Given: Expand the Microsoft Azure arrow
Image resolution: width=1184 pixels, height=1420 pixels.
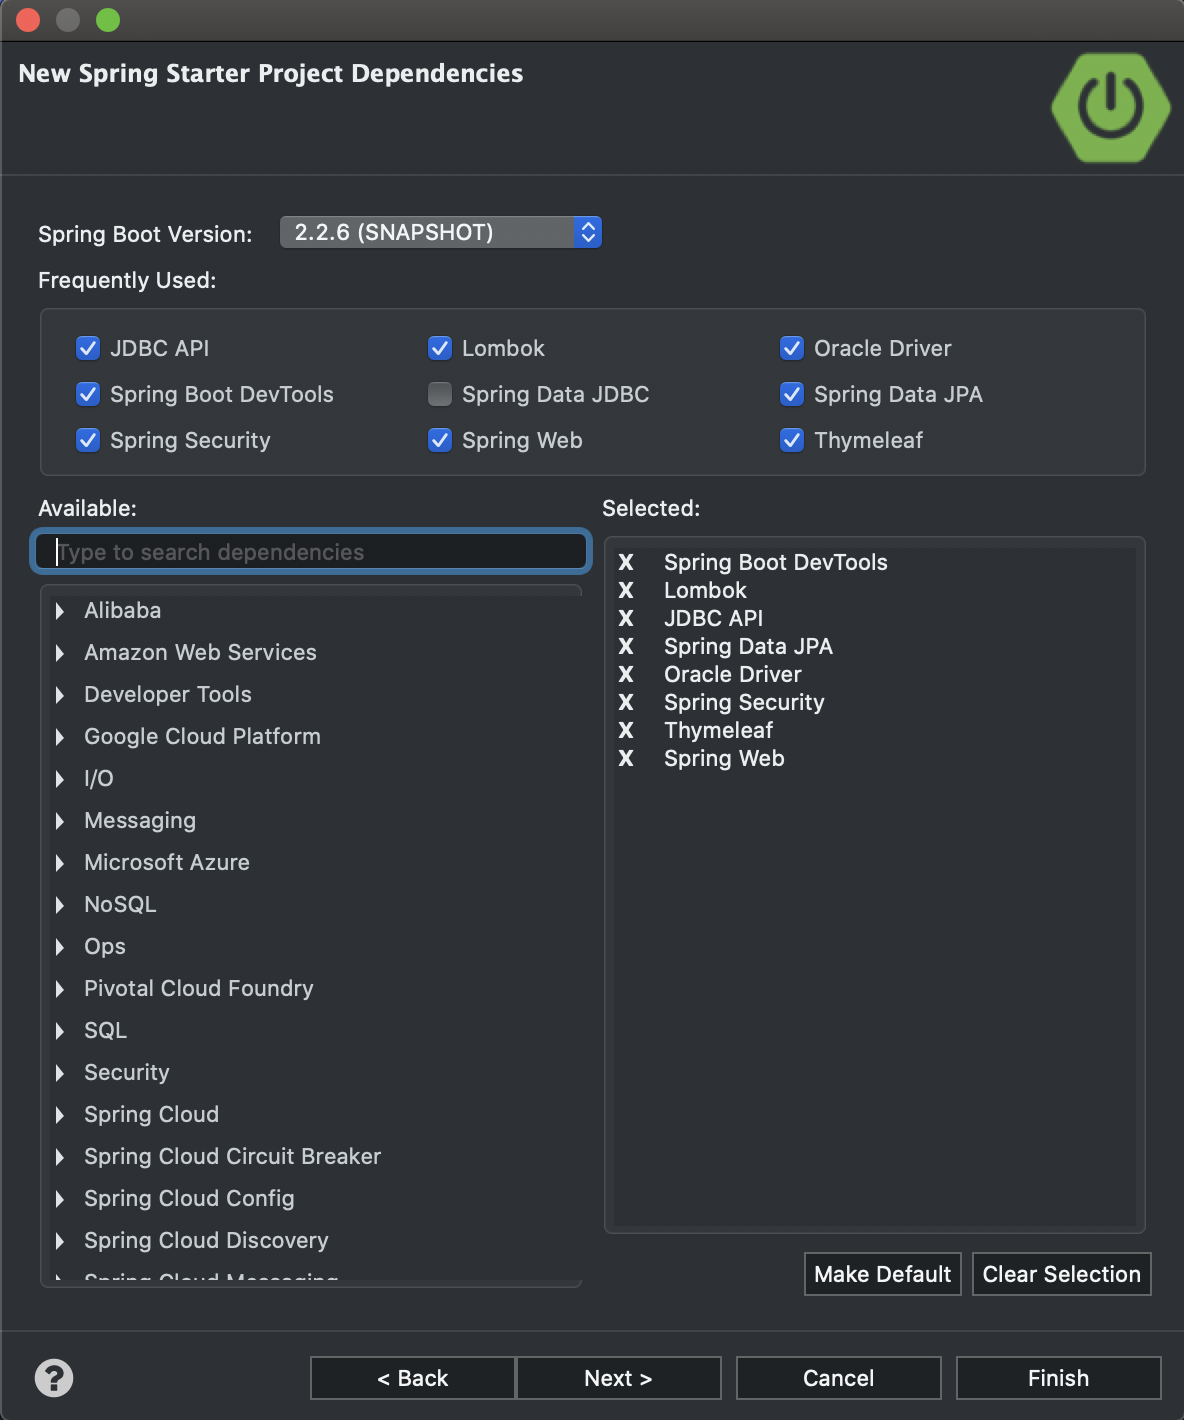Looking at the screenshot, I should click(60, 863).
